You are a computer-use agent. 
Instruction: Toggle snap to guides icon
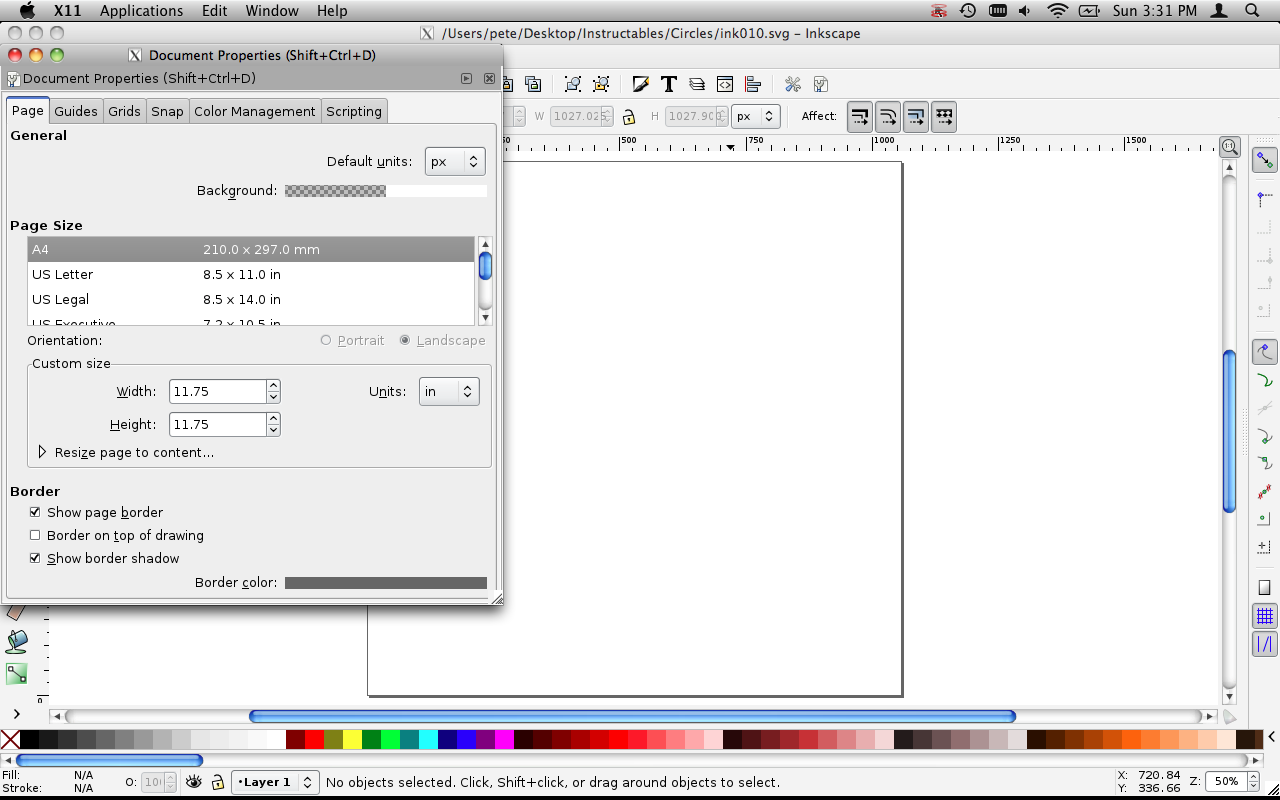click(1264, 644)
